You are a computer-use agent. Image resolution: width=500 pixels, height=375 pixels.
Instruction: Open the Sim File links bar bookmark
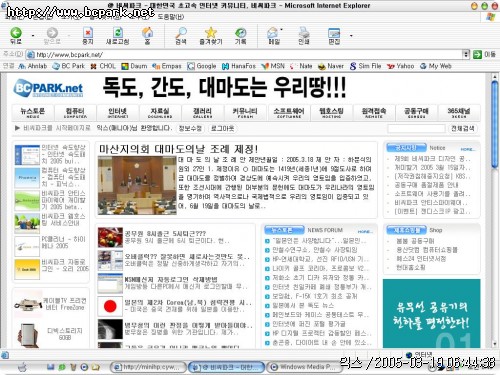pyautogui.click(x=365, y=66)
